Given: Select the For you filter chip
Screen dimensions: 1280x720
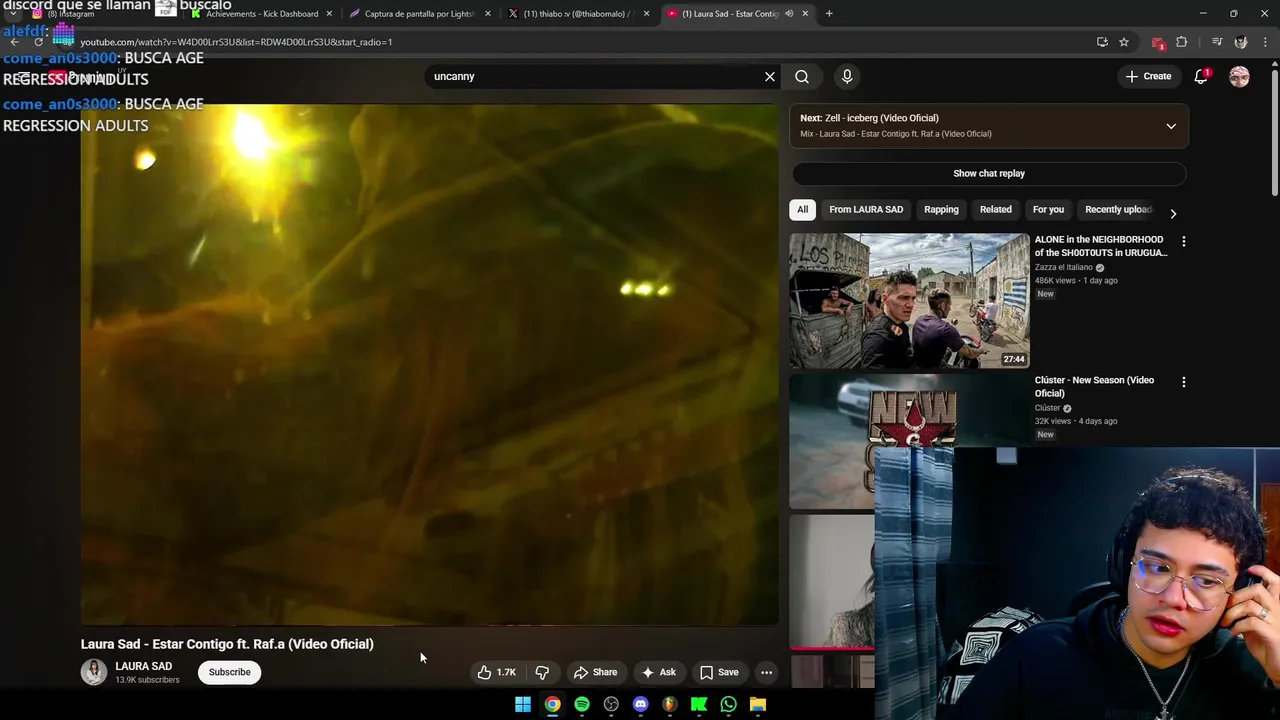Looking at the screenshot, I should (x=1048, y=209).
